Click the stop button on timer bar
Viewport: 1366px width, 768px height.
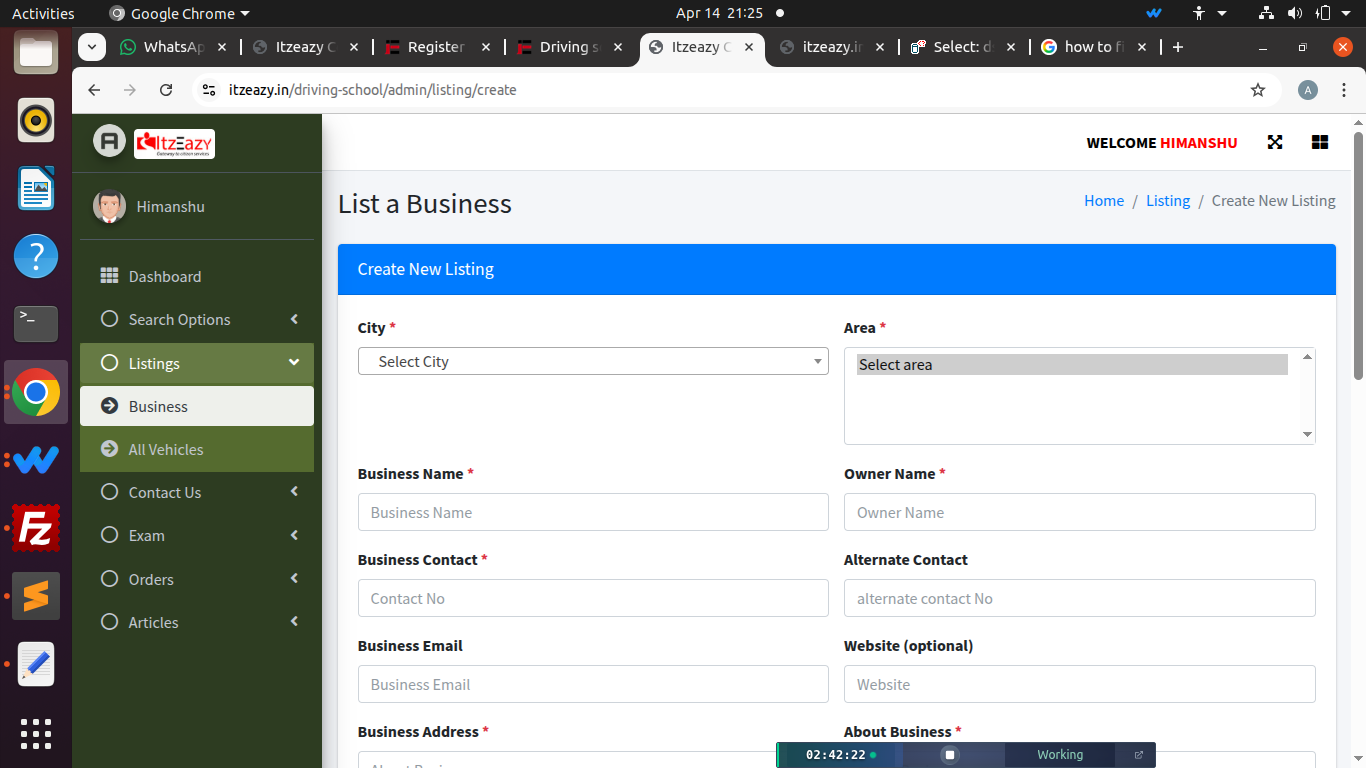coord(950,755)
